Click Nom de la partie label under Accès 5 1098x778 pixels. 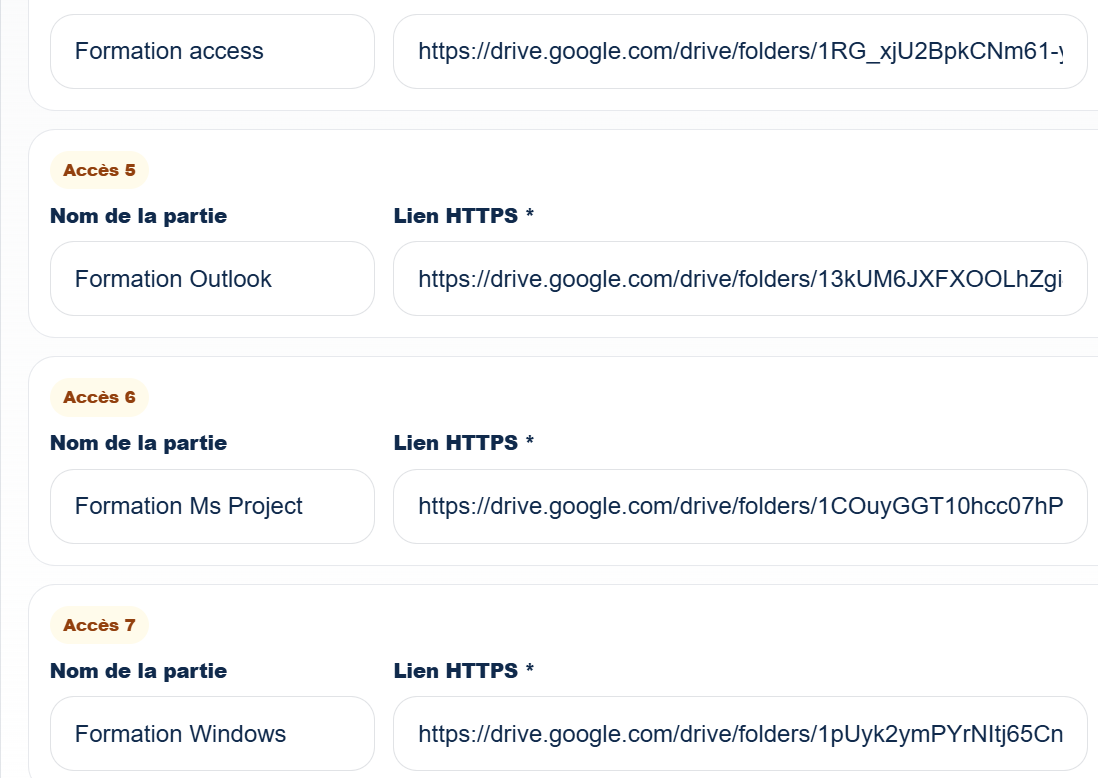point(139,216)
